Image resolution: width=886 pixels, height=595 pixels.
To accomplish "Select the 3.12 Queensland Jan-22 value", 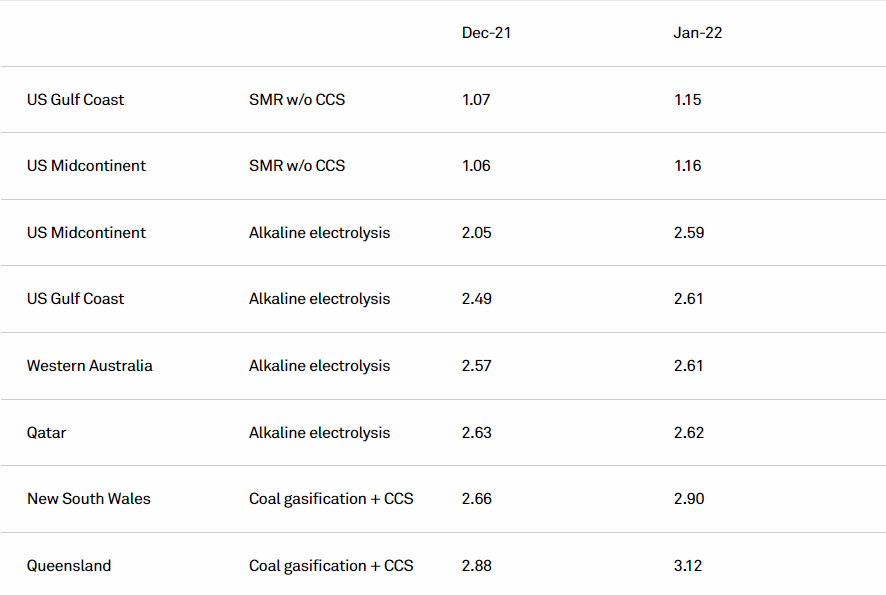I will pyautogui.click(x=688, y=566).
